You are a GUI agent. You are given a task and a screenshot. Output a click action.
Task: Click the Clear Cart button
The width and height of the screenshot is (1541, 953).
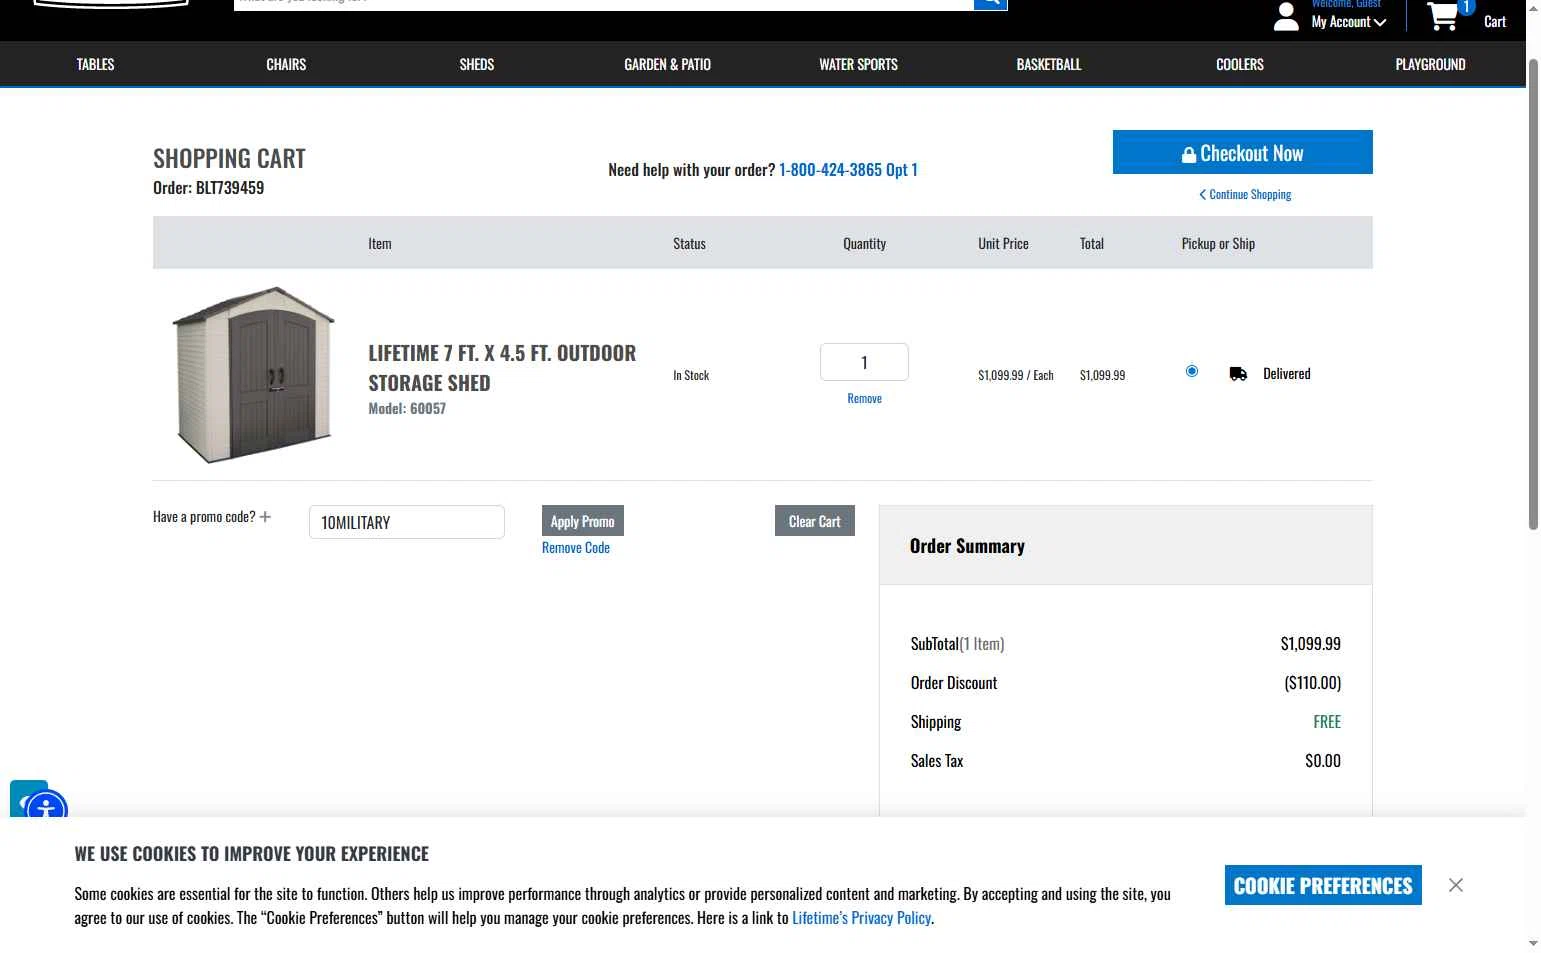(x=815, y=521)
